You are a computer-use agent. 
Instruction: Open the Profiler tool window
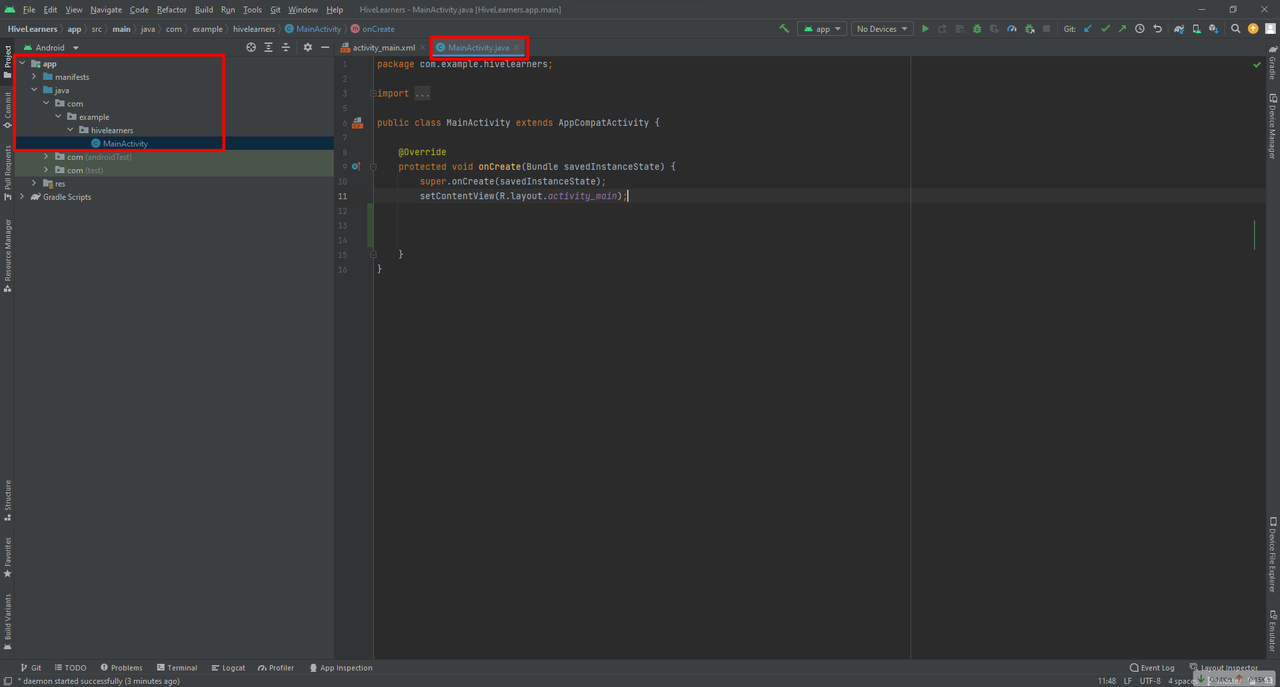point(276,668)
